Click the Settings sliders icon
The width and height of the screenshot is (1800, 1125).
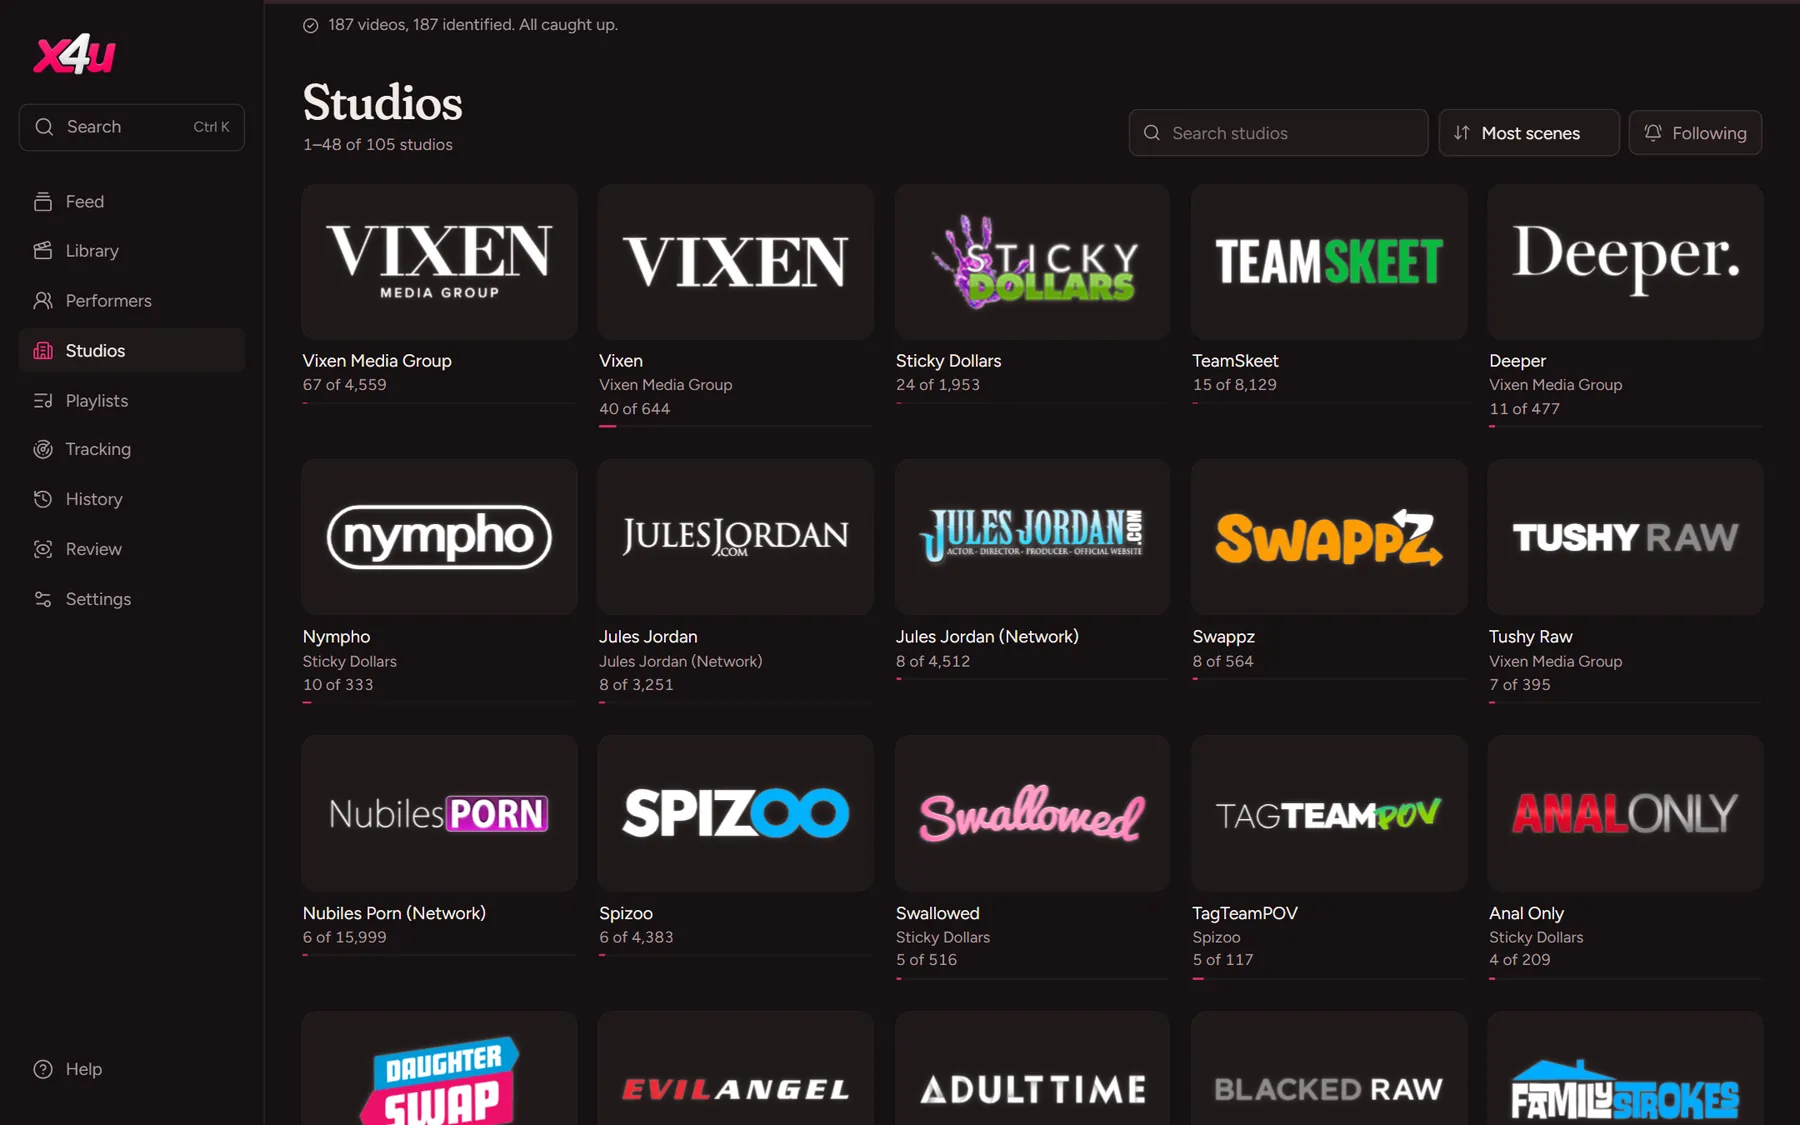click(43, 599)
